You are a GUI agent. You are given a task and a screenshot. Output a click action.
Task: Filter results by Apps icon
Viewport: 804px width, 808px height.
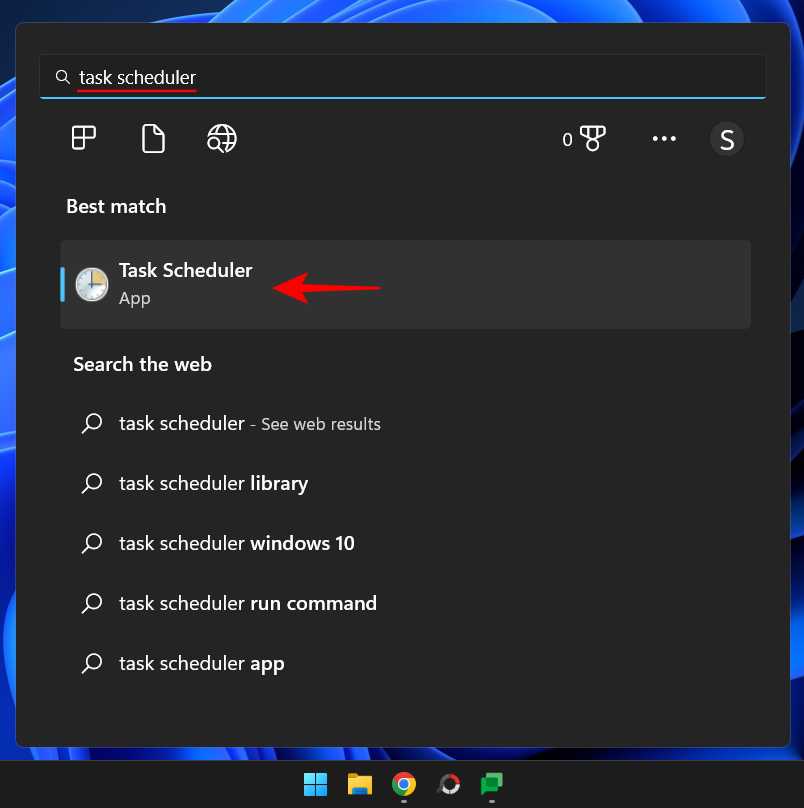pos(83,138)
